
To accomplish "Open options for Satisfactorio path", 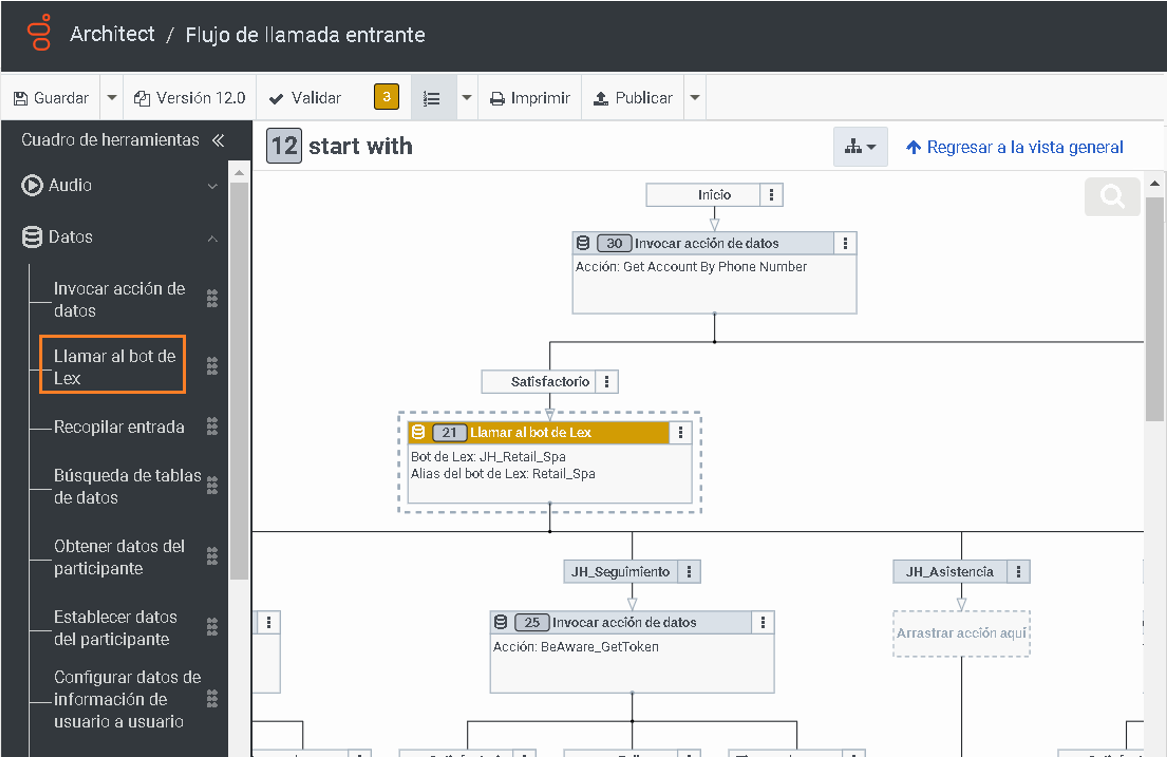I will pos(607,382).
